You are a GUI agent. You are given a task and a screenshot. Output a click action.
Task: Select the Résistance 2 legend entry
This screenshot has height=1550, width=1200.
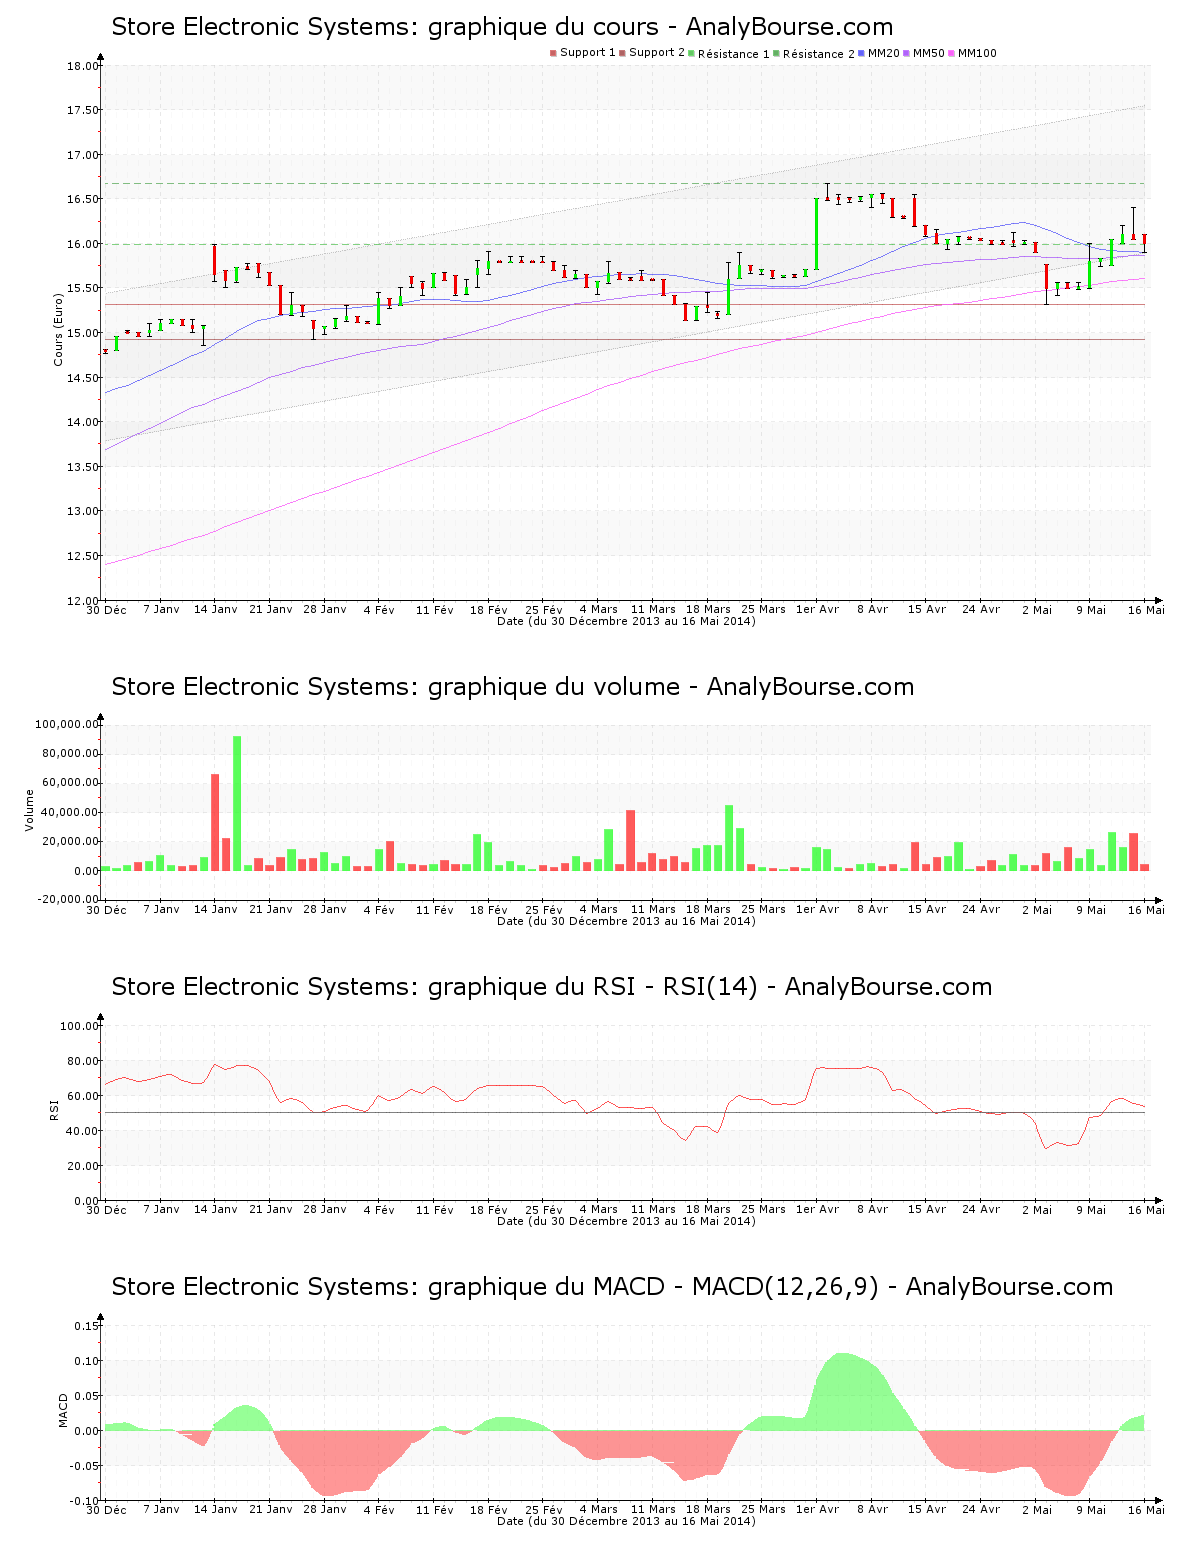coord(819,54)
